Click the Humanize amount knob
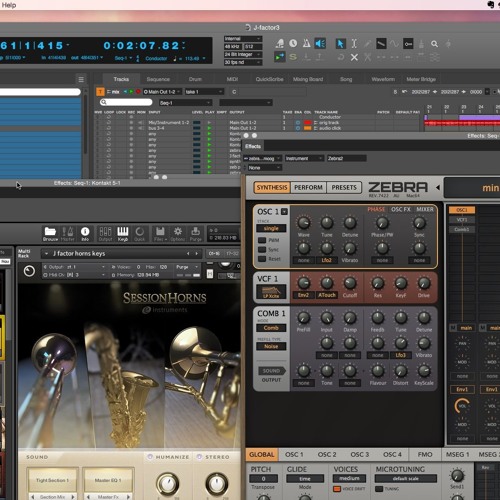This screenshot has width=500, height=500. pyautogui.click(x=168, y=483)
